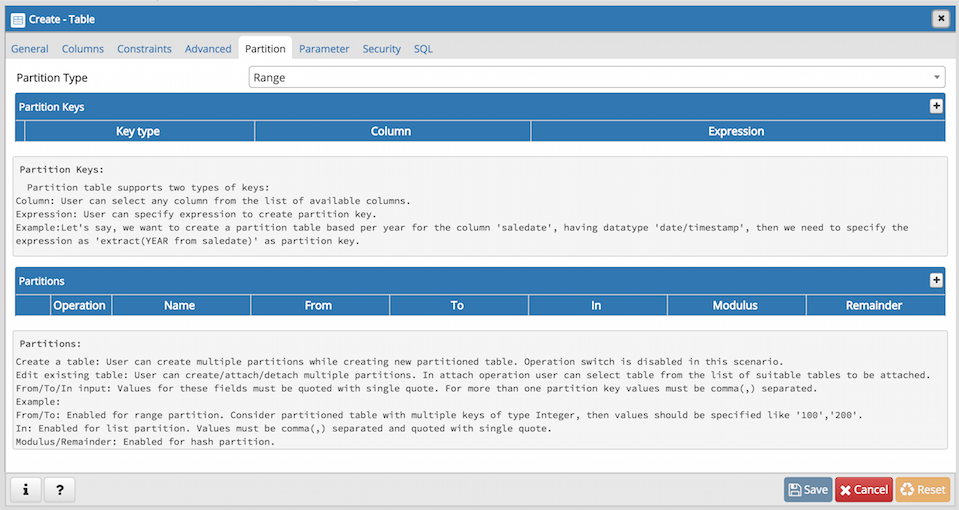The height and width of the screenshot is (510, 959).
Task: Click the dropdown arrow for Range
Action: [x=936, y=78]
